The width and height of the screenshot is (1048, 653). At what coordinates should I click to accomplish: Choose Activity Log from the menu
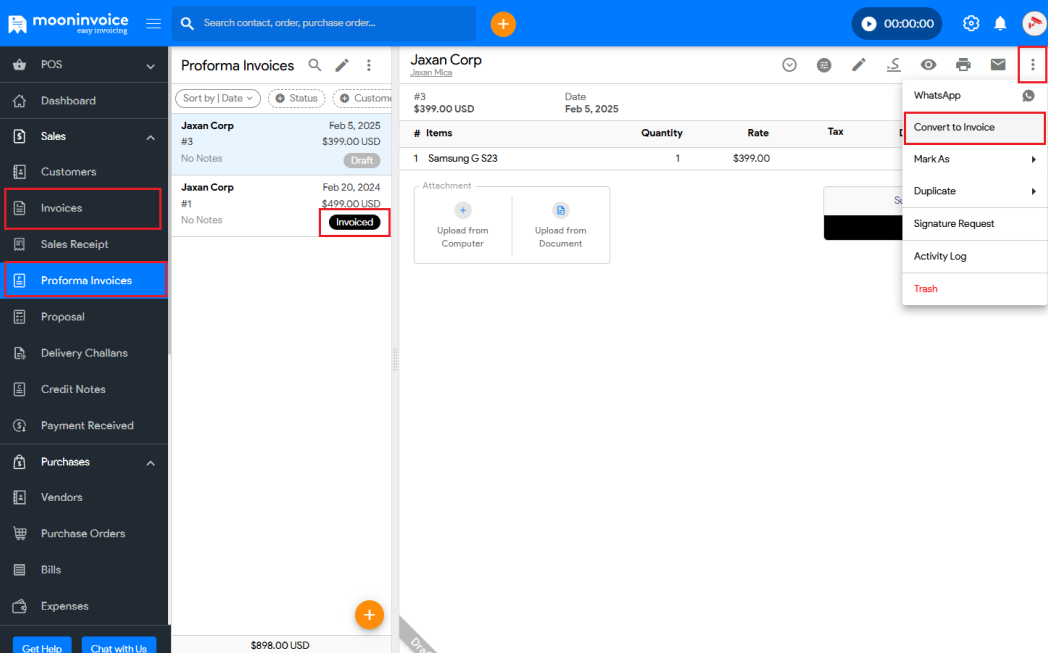(940, 256)
